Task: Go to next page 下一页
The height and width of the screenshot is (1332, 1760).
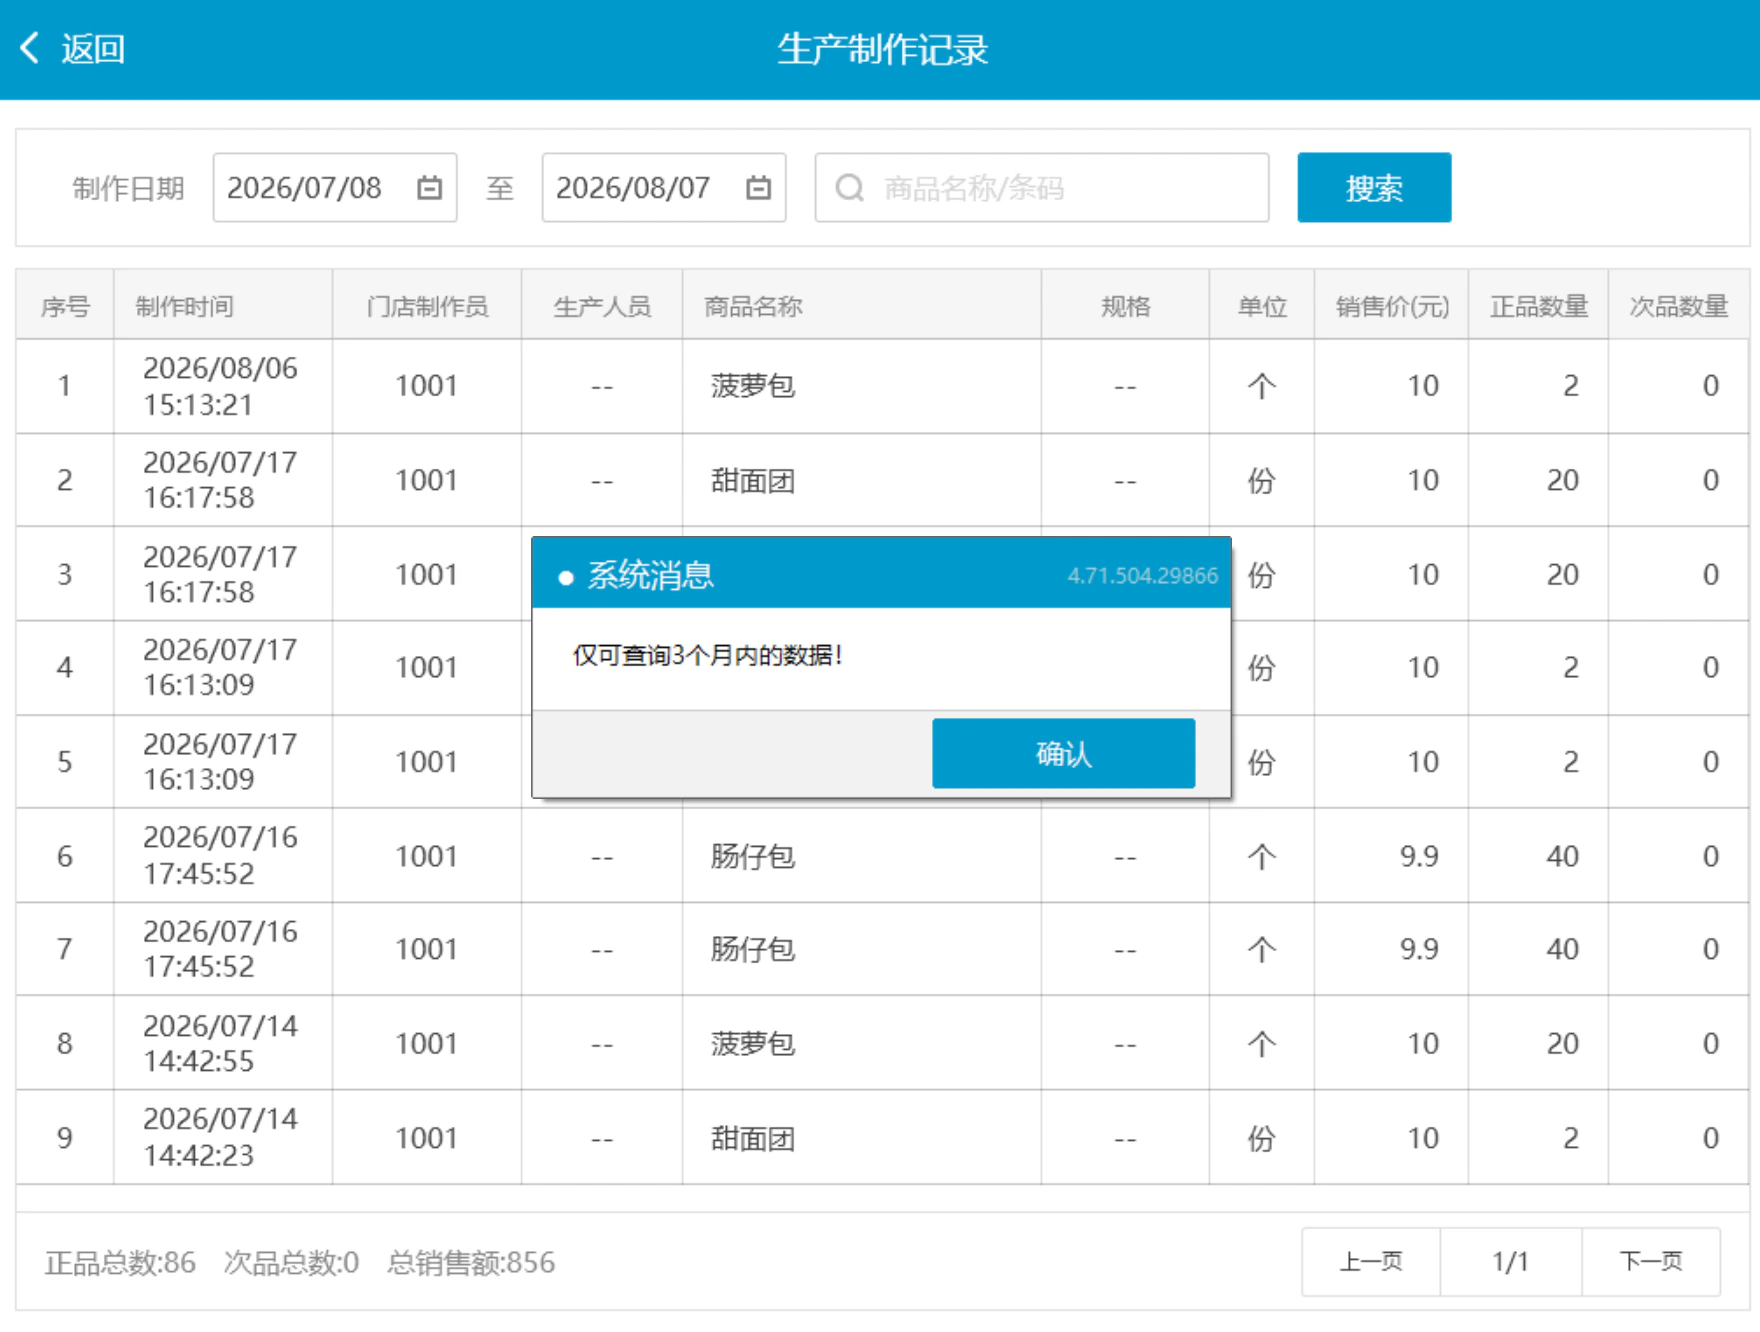Action: (x=1650, y=1261)
